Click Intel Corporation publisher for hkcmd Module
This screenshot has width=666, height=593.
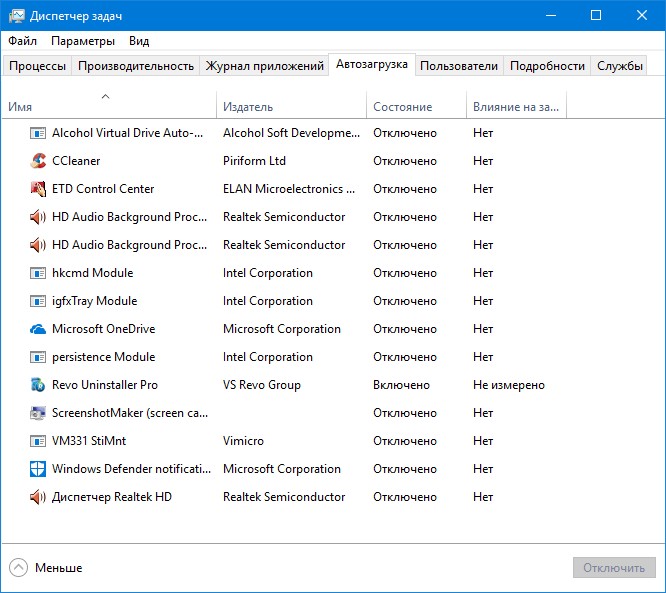click(268, 273)
